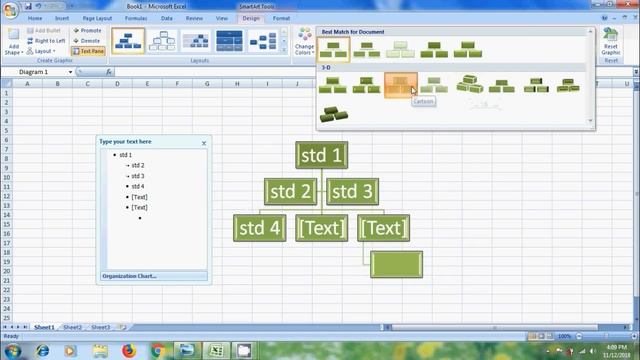The height and width of the screenshot is (360, 640).
Task: Select the first Organization Chart layout thumbnail
Action: [128, 41]
